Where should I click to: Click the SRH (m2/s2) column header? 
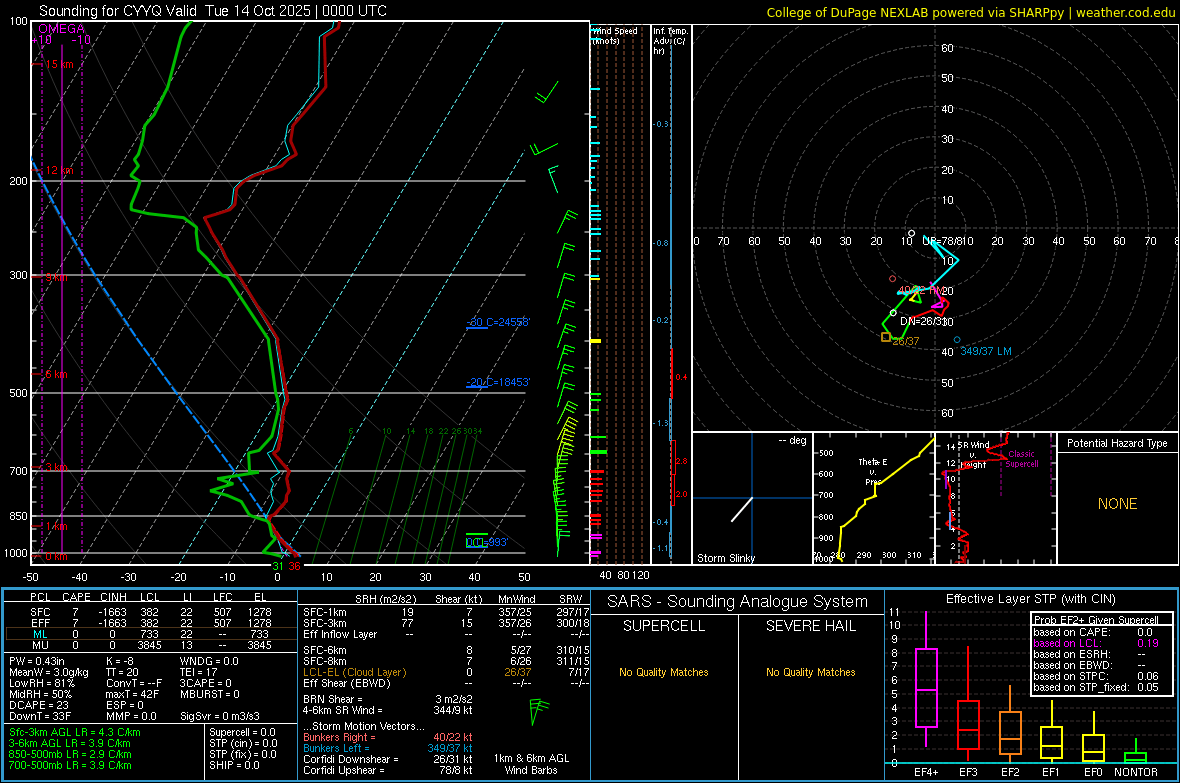[x=385, y=599]
